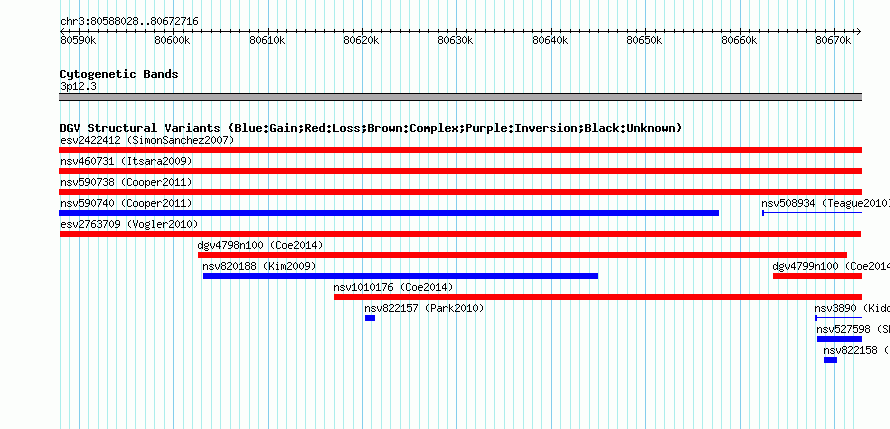Open the nsv527598 variant label

click(x=853, y=329)
